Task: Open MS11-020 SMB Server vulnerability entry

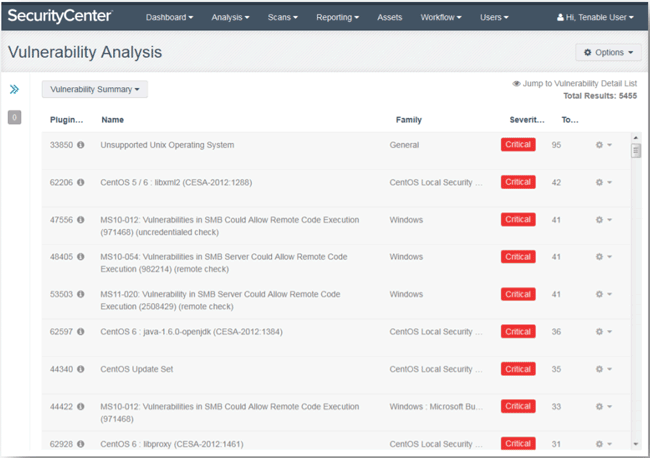Action: point(220,300)
